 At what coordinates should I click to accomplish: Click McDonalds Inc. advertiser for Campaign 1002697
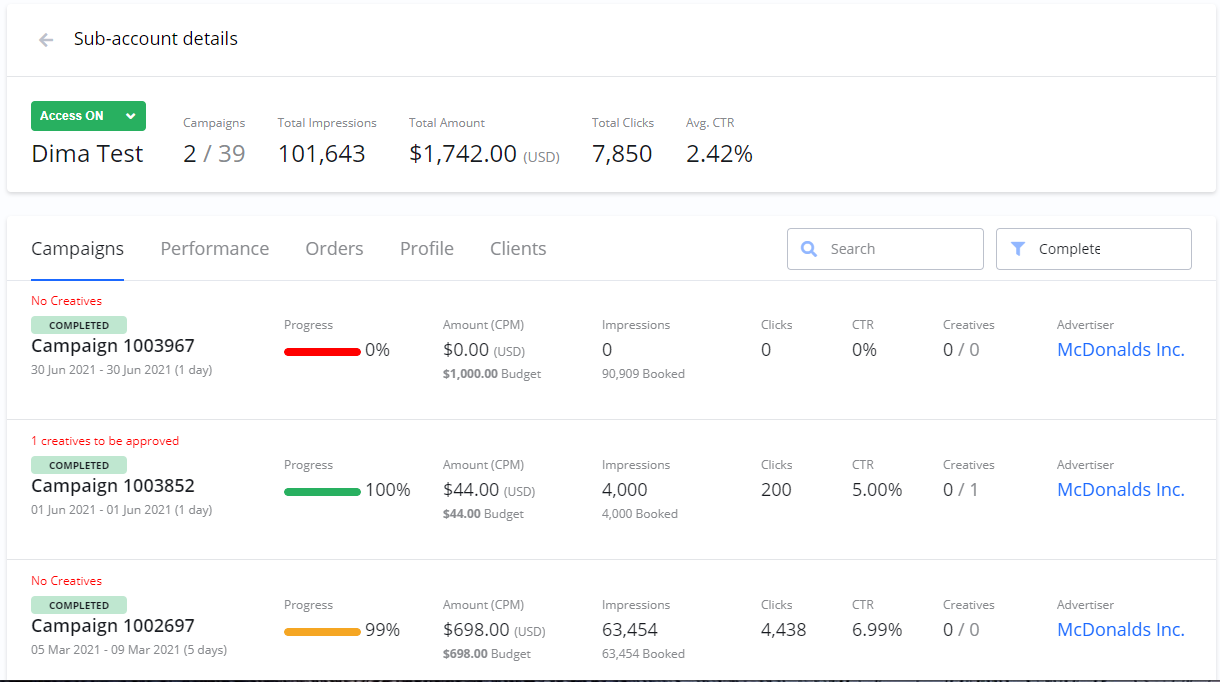click(x=1120, y=630)
